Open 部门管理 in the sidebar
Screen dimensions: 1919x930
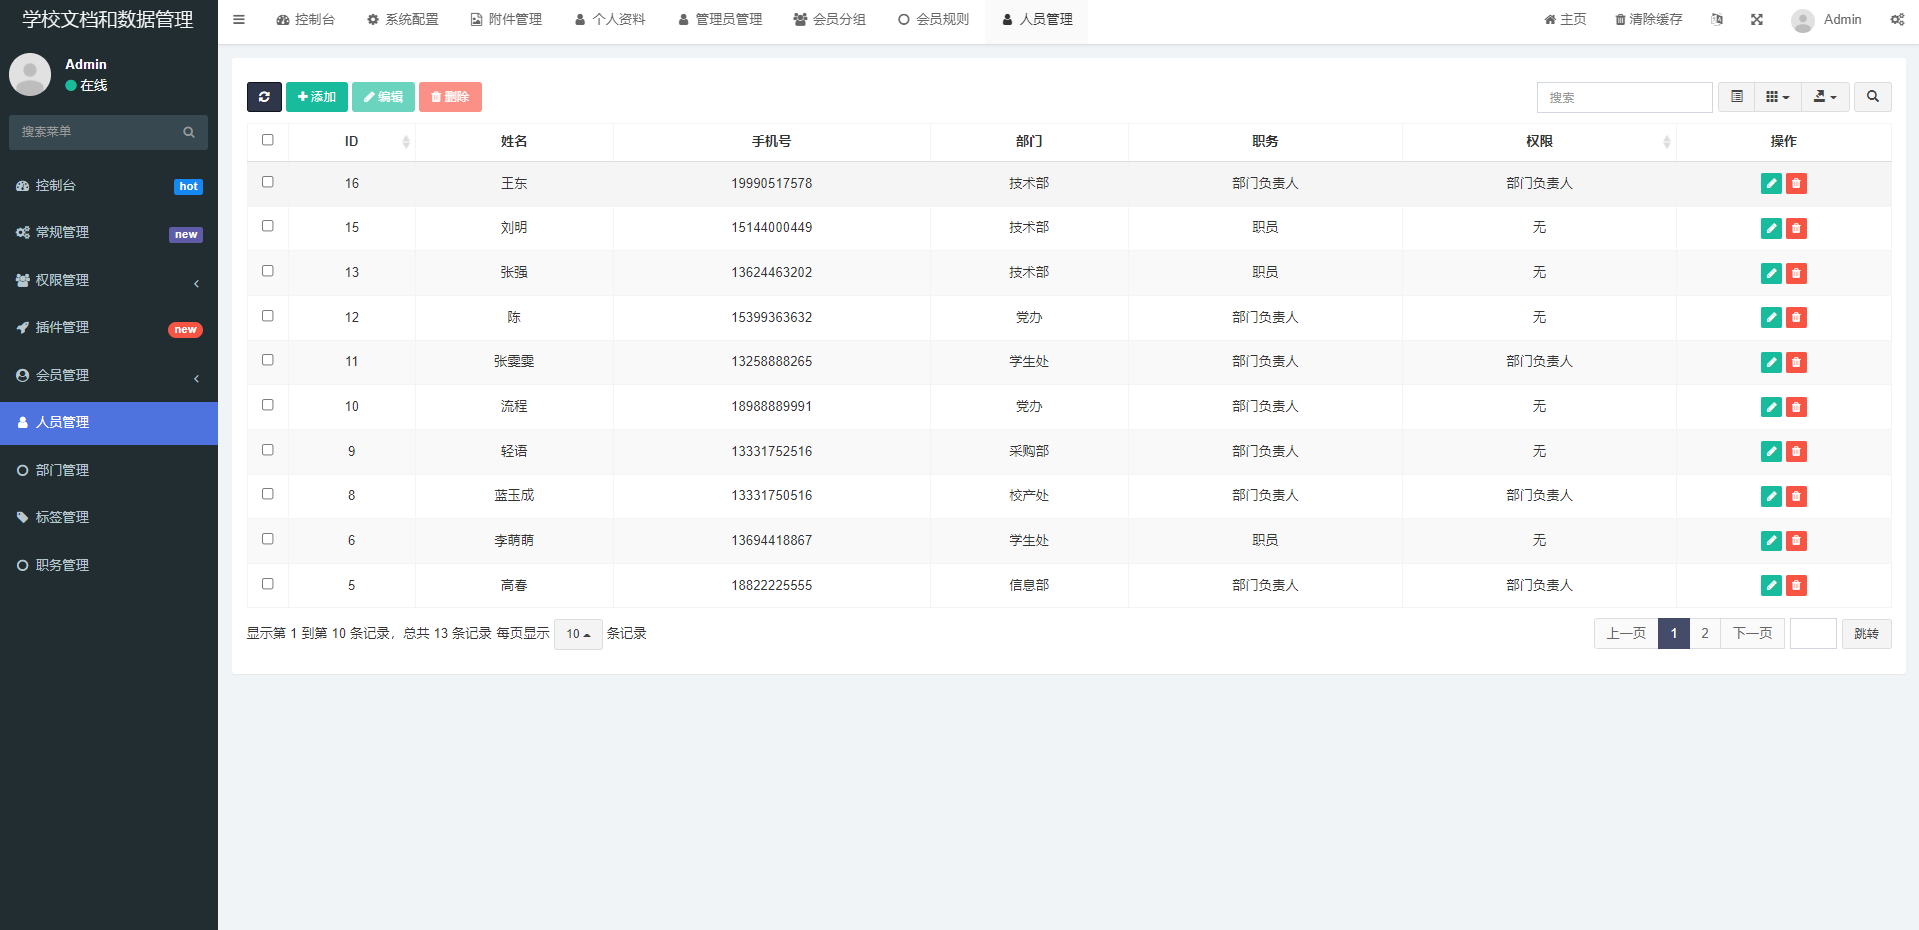point(63,470)
